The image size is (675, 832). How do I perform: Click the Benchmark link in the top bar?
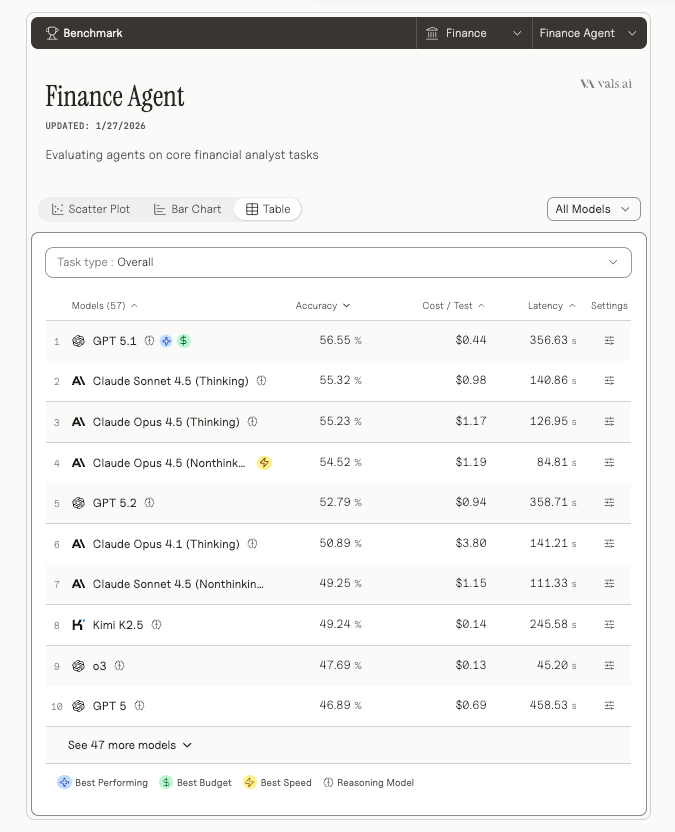tap(85, 32)
